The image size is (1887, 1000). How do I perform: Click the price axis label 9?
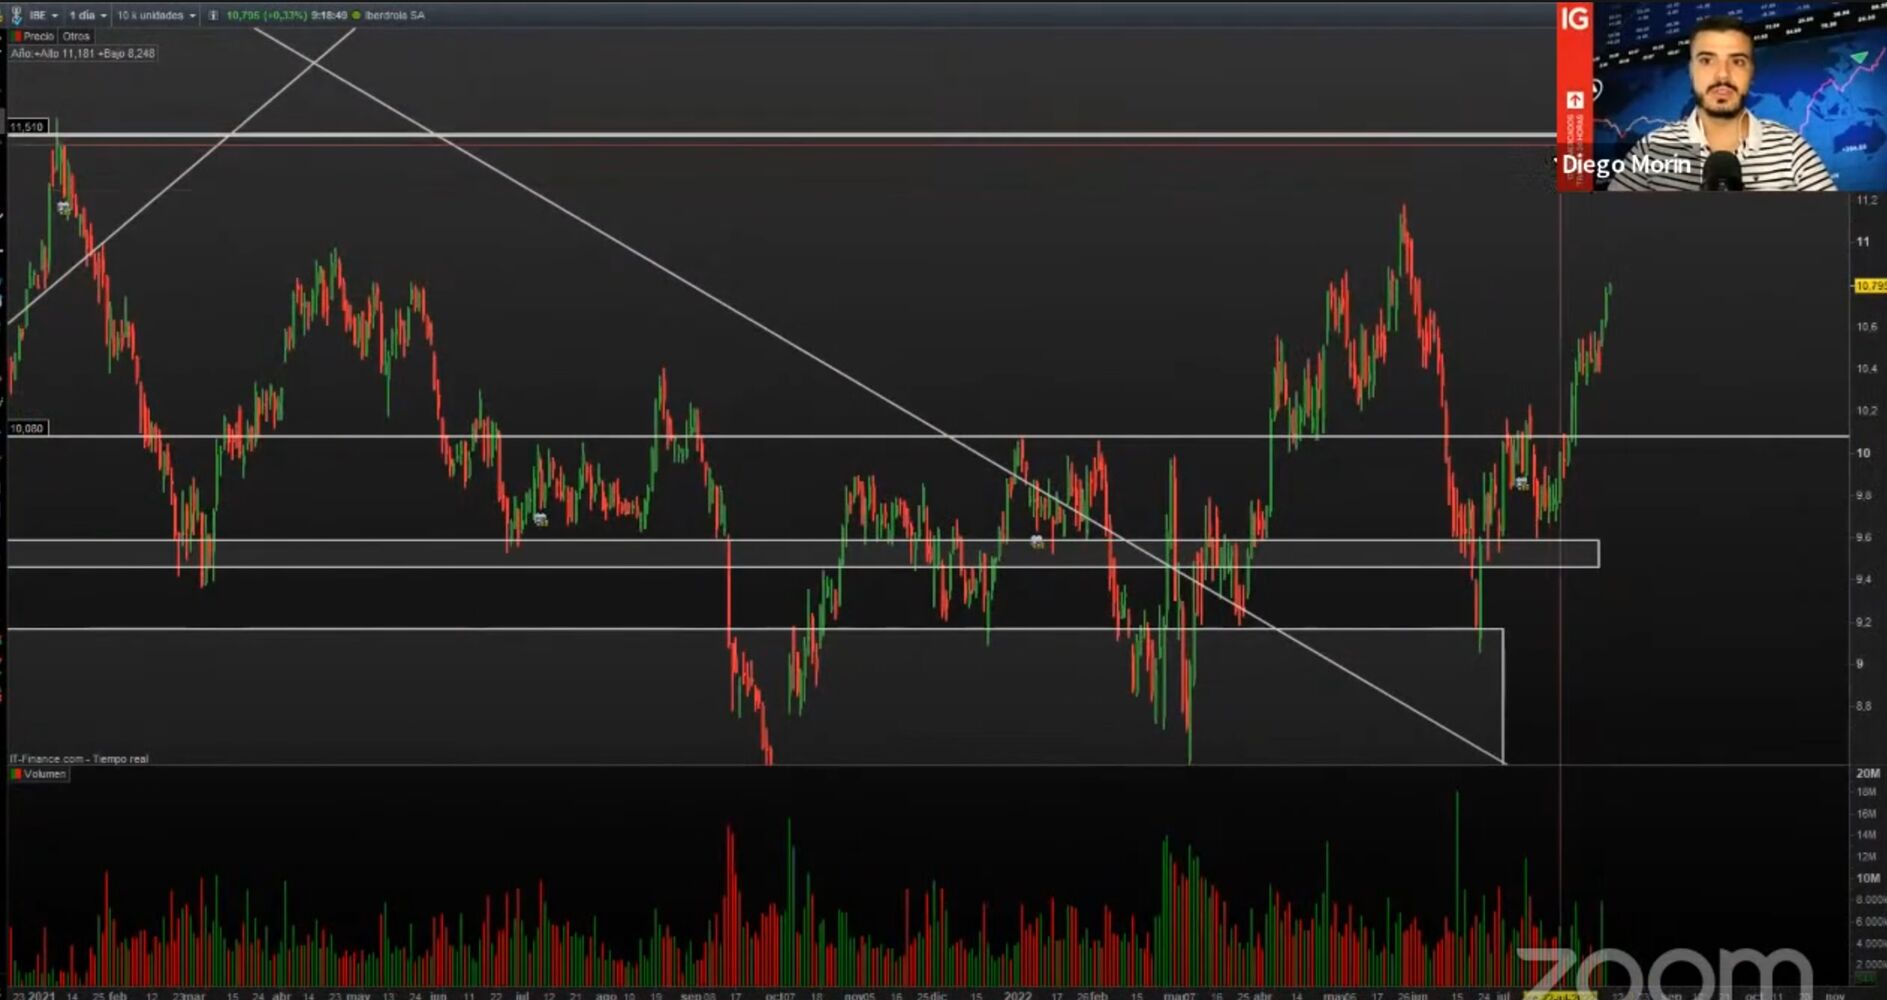click(x=1860, y=664)
